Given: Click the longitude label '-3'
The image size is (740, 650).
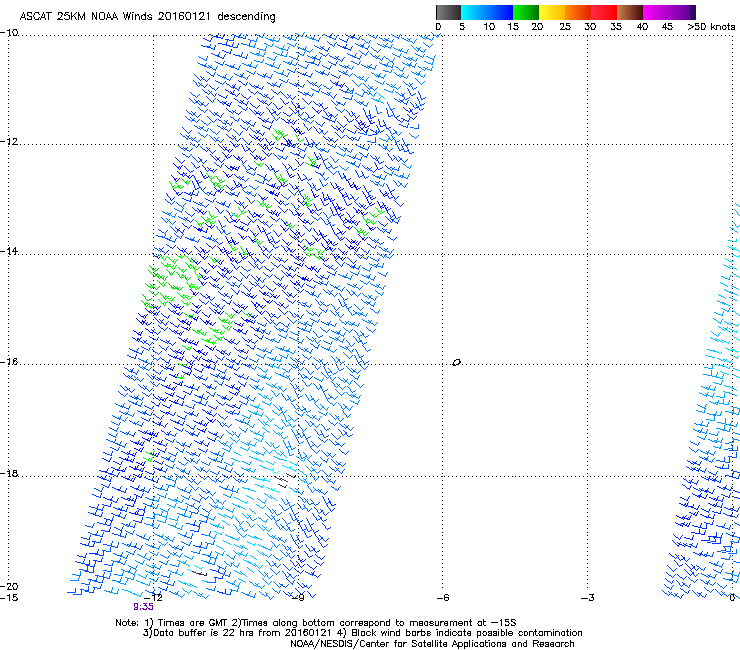Looking at the screenshot, I should click(588, 598).
